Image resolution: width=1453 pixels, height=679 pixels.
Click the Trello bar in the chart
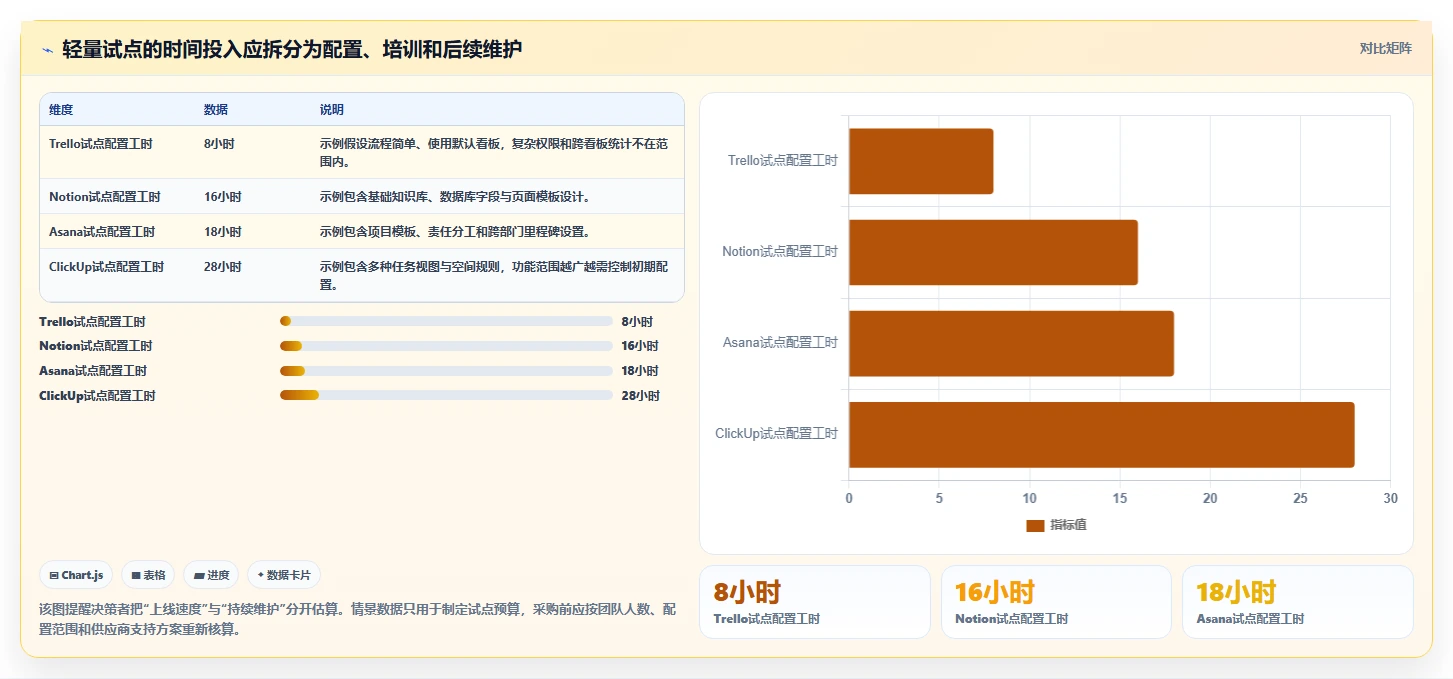921,161
